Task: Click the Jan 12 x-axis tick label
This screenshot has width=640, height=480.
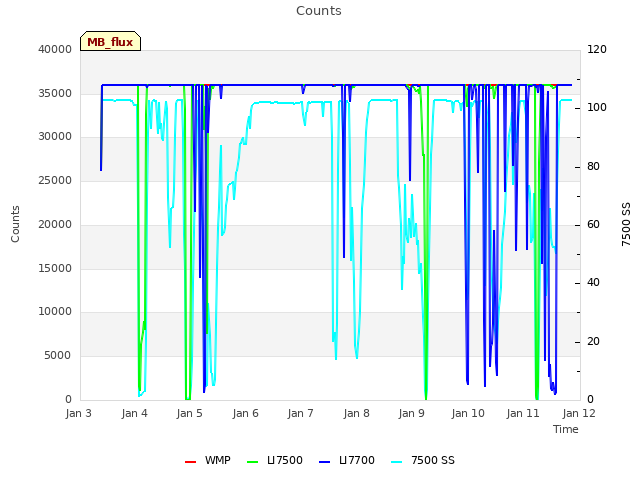Action: click(579, 413)
